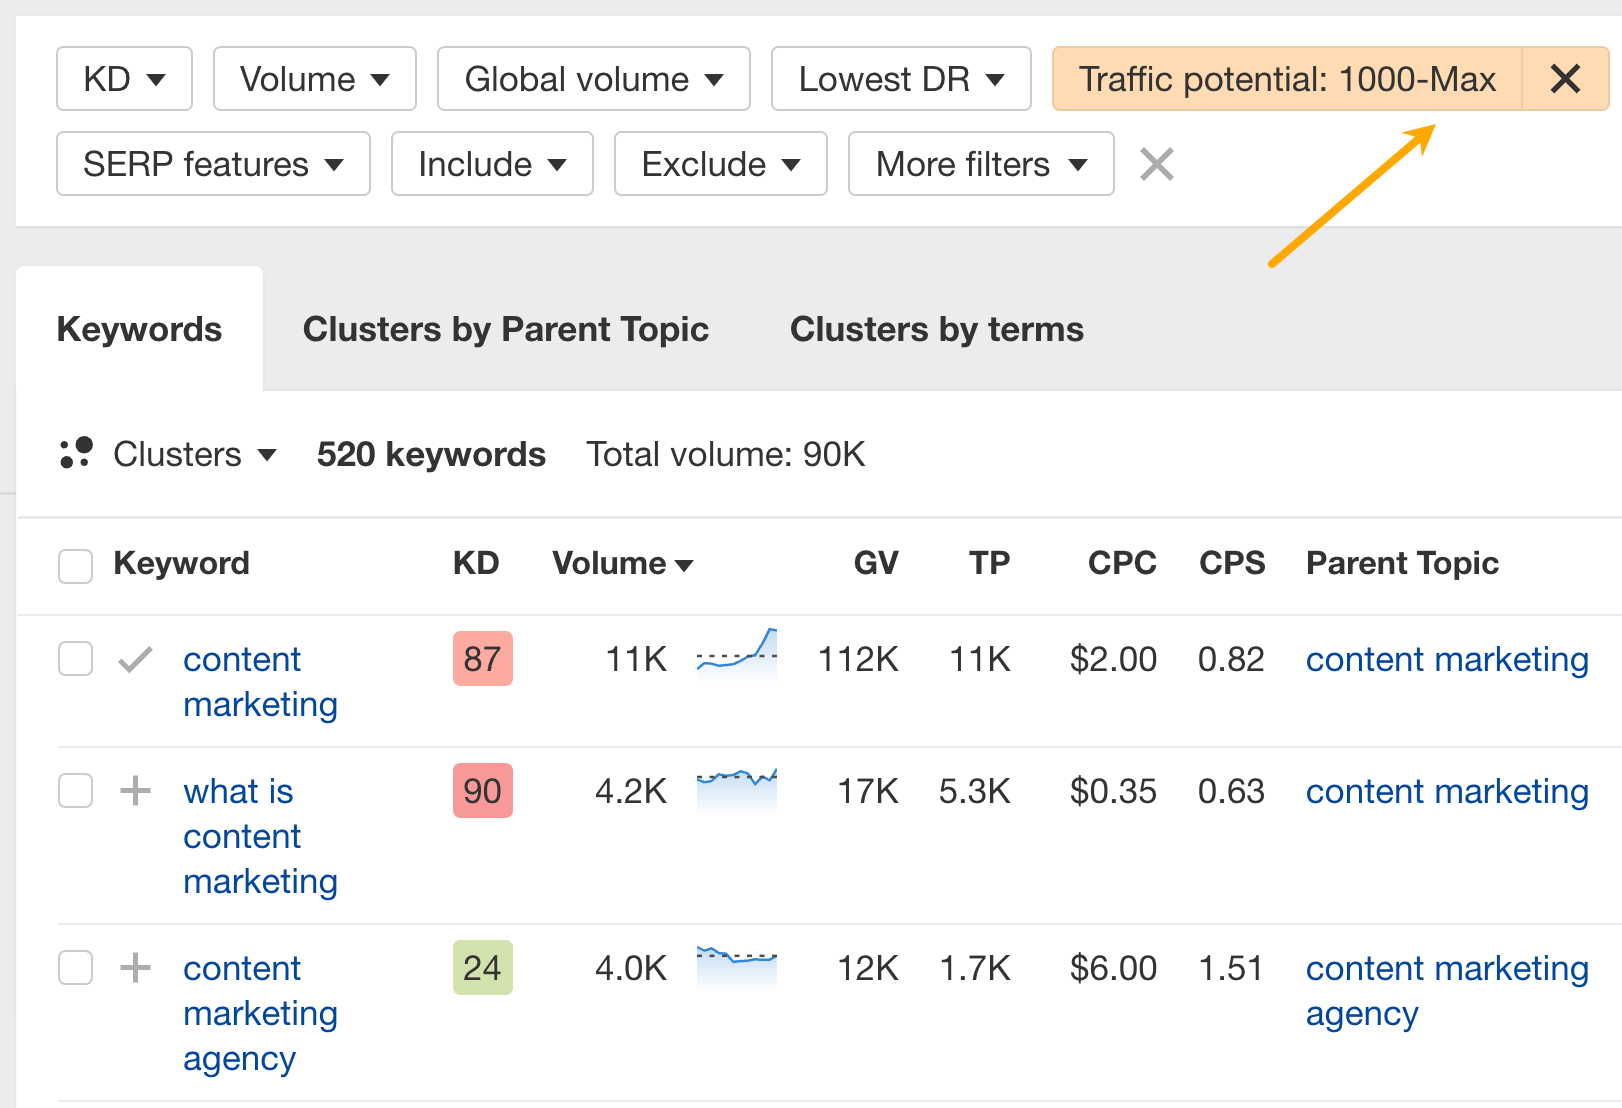Open parent topic link in 4.2K row
This screenshot has height=1108, width=1622.
click(x=1447, y=791)
